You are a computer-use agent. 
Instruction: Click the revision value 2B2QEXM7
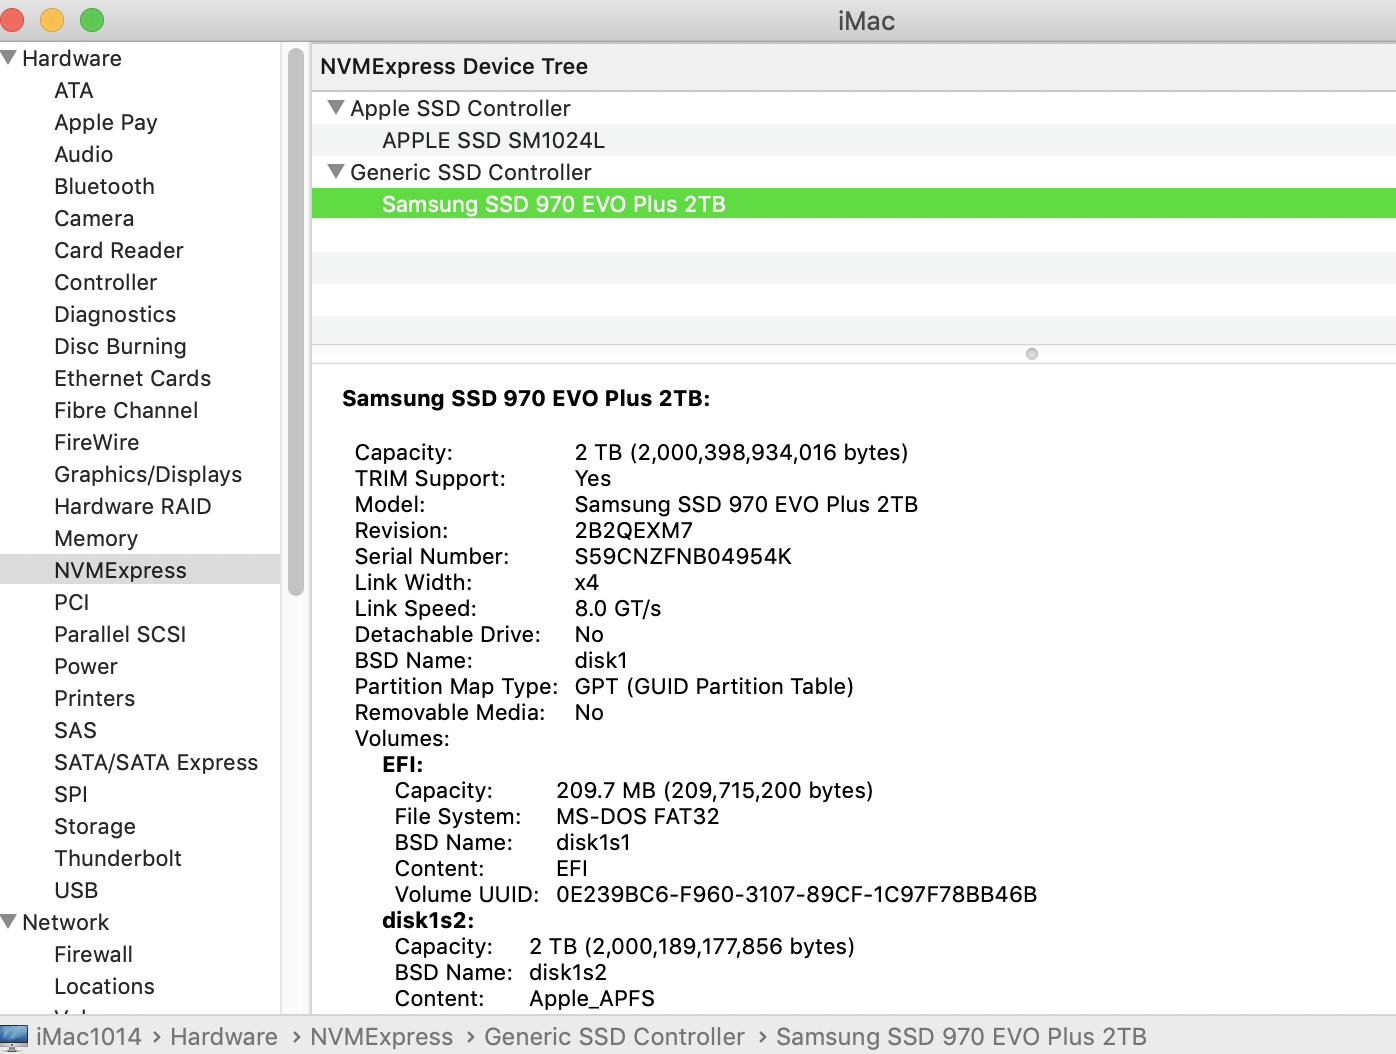[633, 530]
